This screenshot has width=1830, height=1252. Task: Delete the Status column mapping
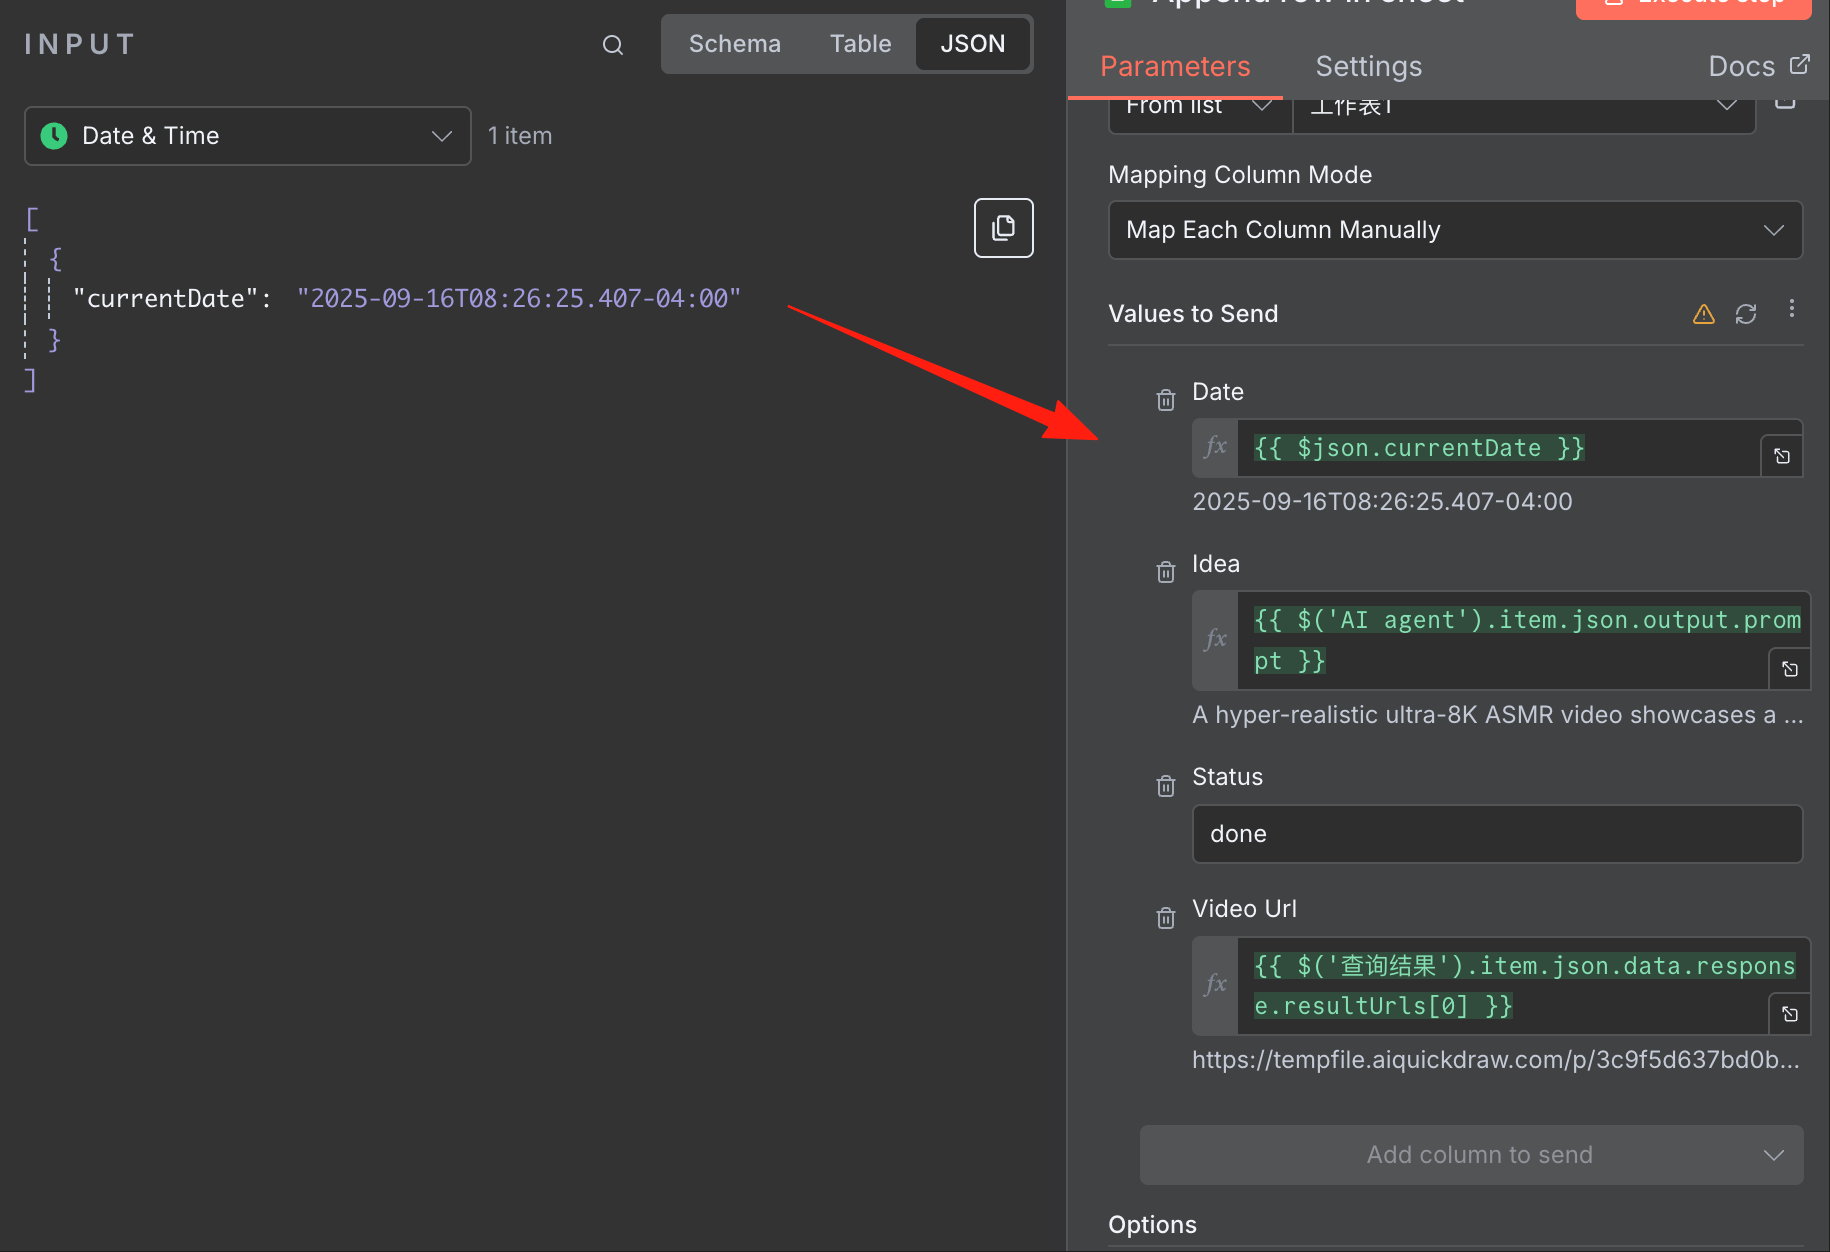1165,786
